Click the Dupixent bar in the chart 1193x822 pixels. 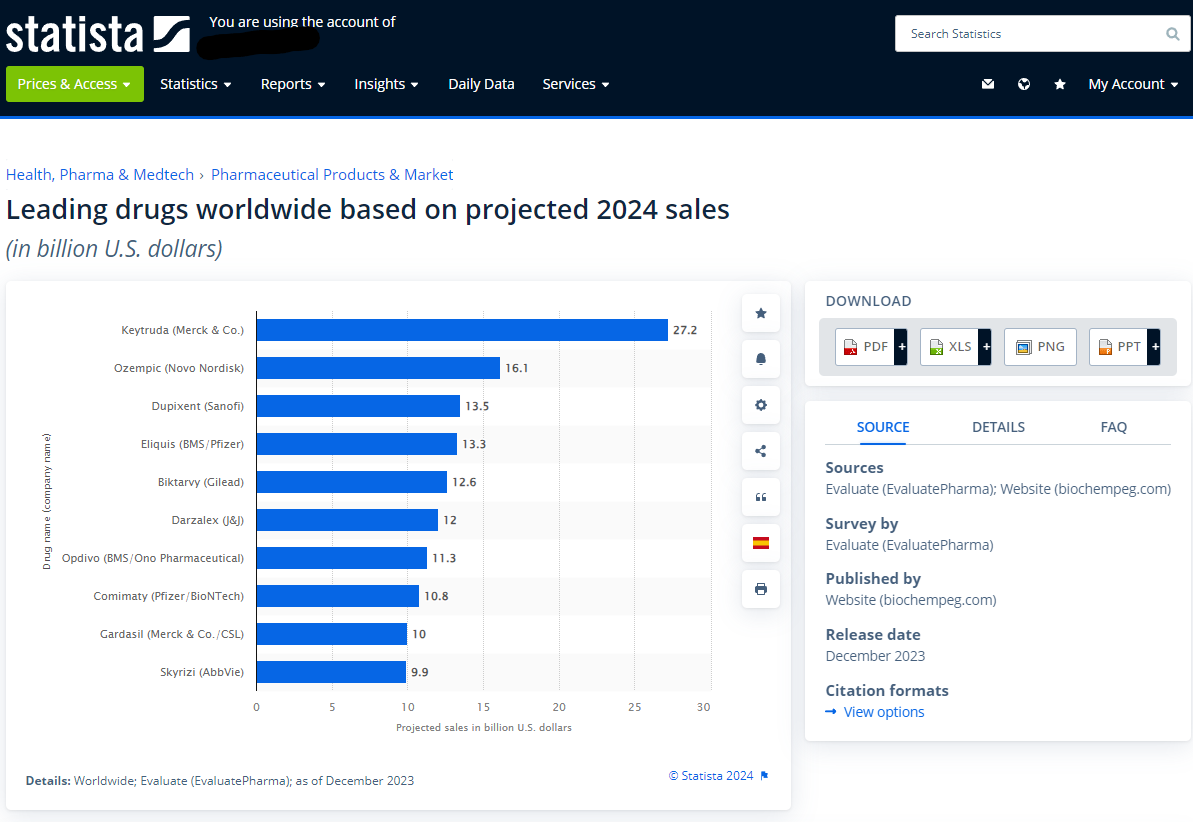[x=358, y=406]
